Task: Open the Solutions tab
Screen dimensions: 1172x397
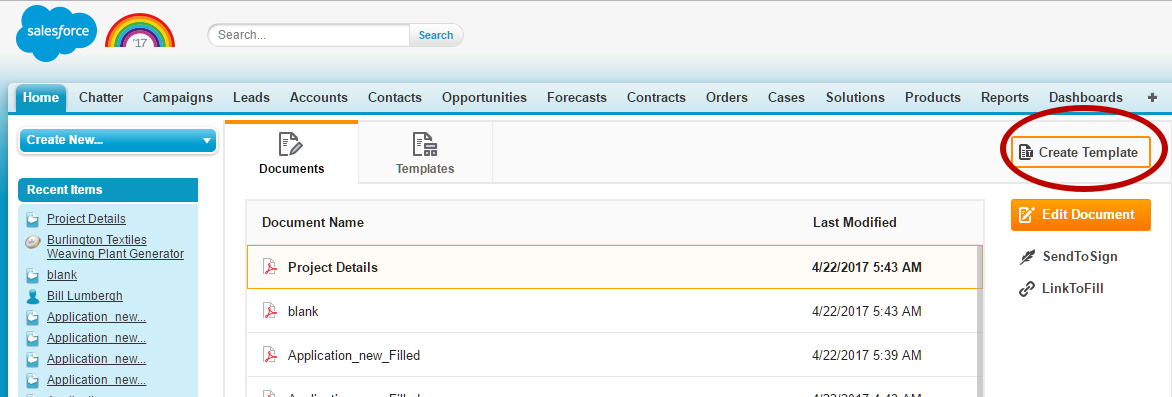Action: 855,97
